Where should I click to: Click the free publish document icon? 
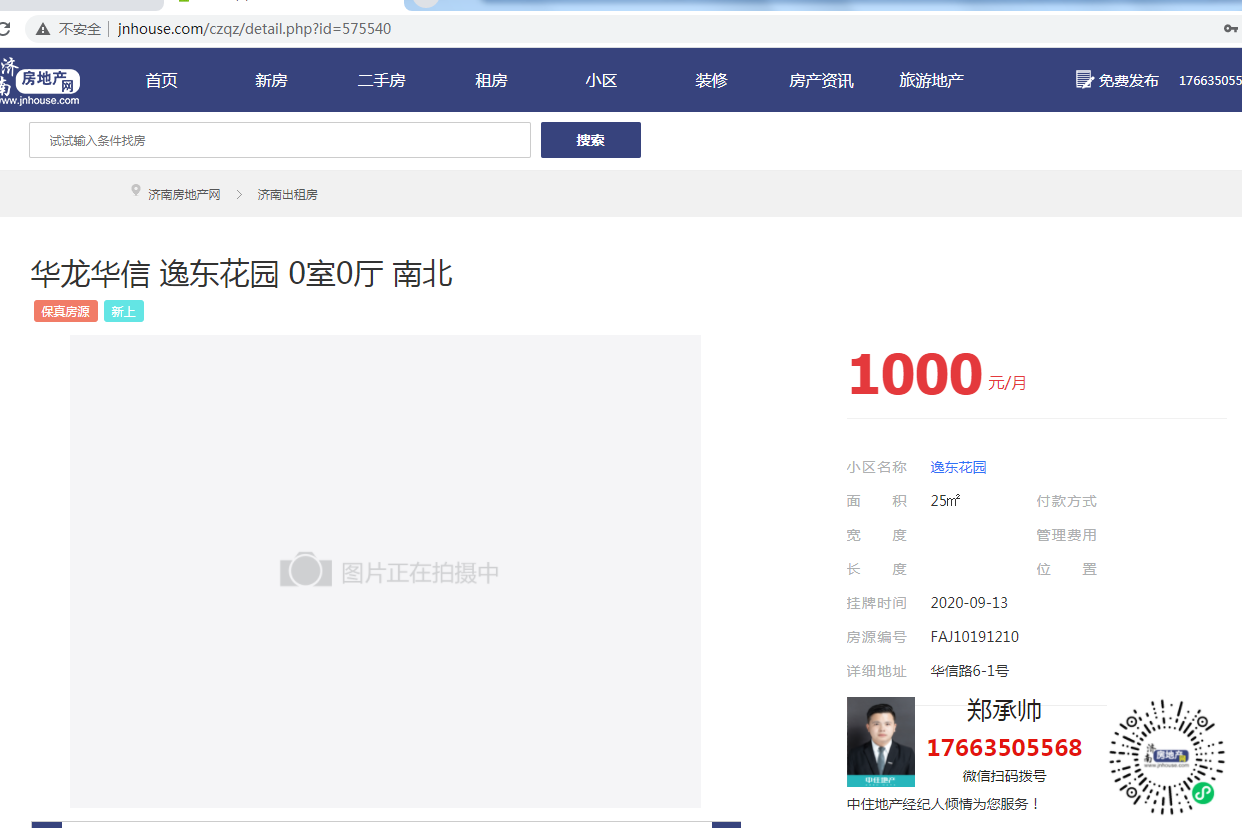point(1084,80)
